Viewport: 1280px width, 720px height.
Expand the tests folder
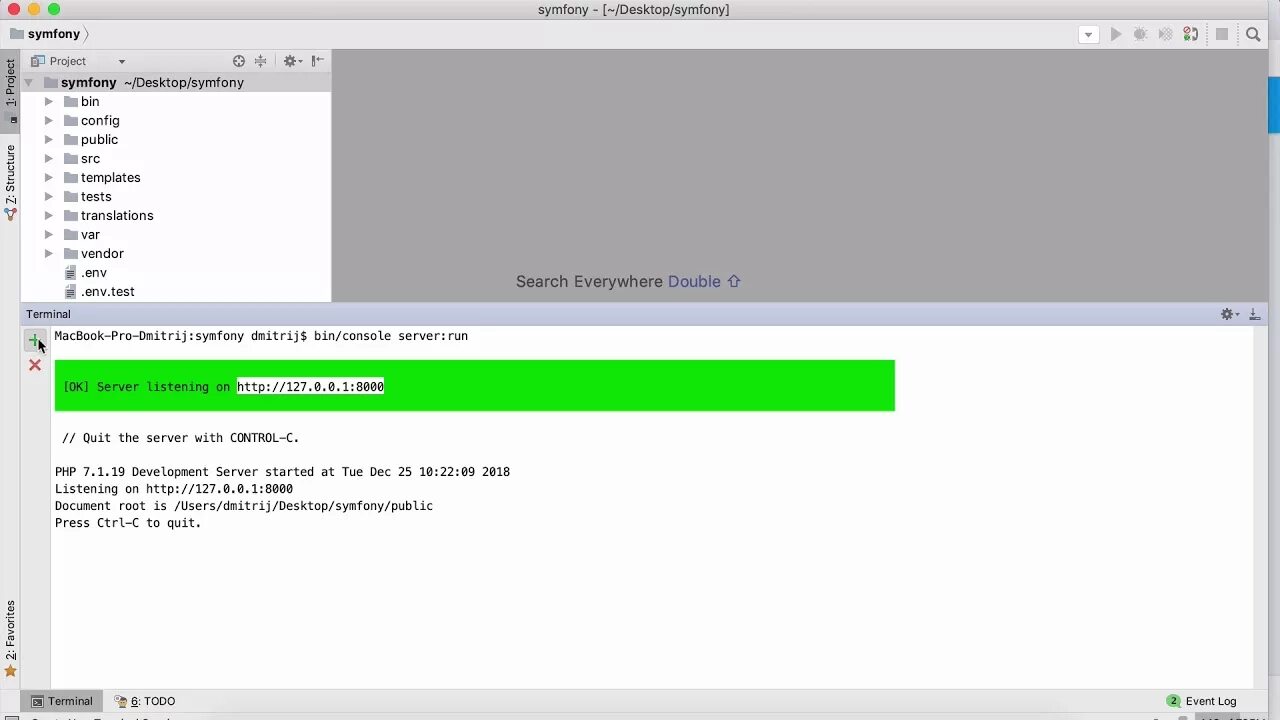click(x=48, y=197)
